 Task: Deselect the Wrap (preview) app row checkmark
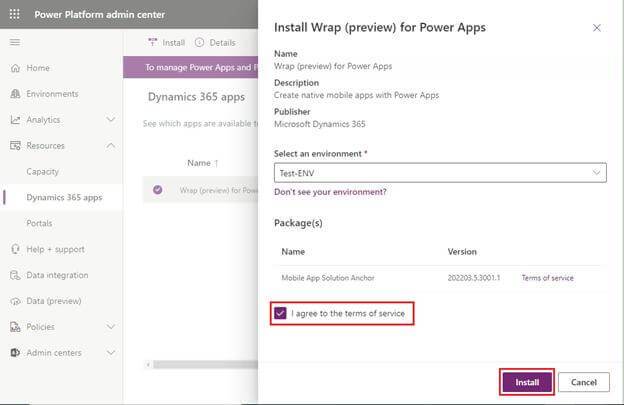click(x=158, y=189)
